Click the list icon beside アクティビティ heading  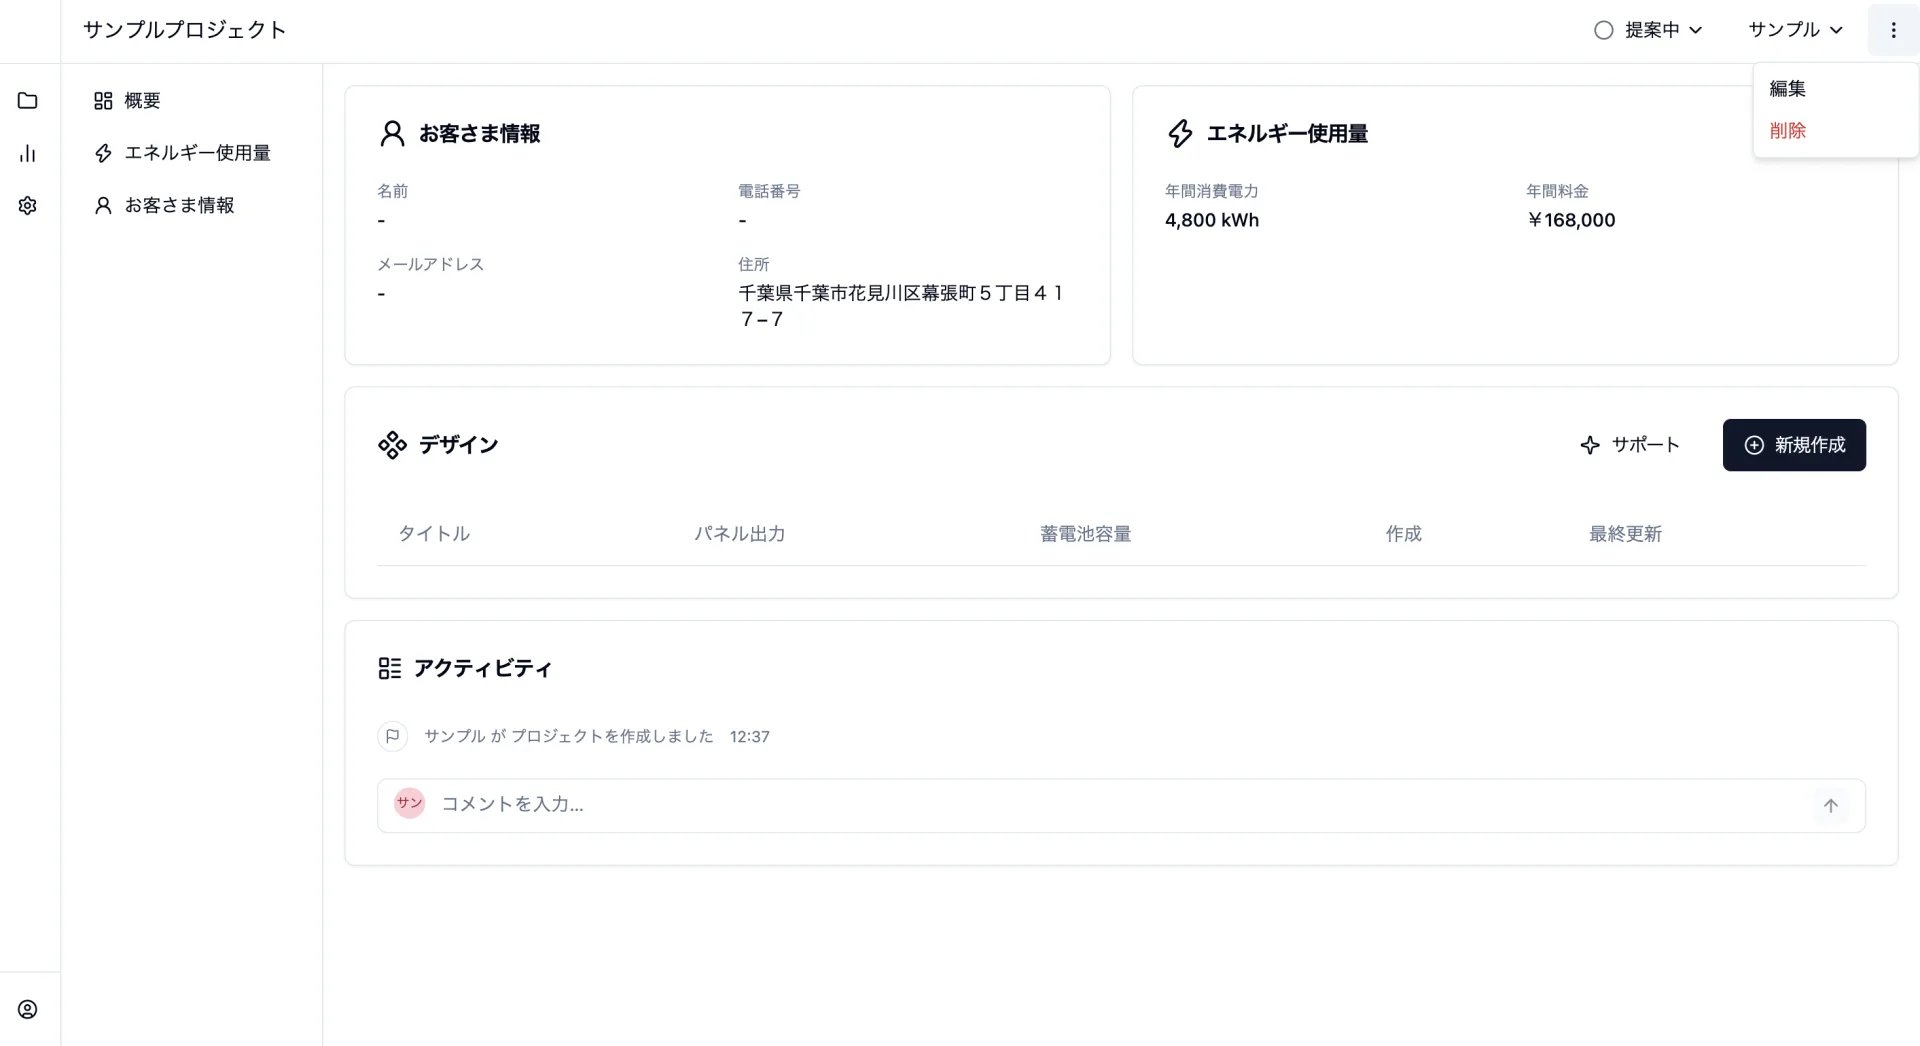389,668
